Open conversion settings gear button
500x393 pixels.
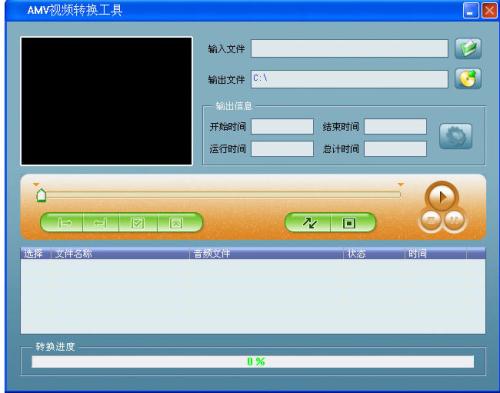coord(456,136)
